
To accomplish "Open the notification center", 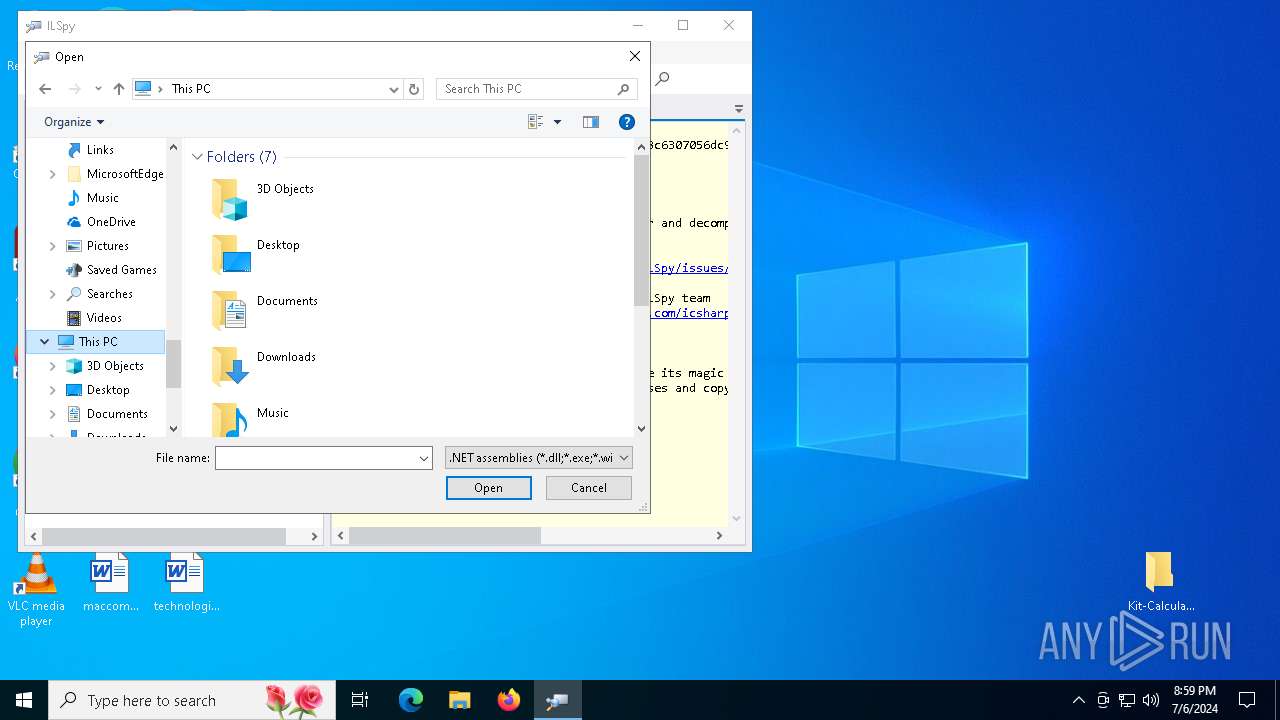I will click(x=1247, y=700).
